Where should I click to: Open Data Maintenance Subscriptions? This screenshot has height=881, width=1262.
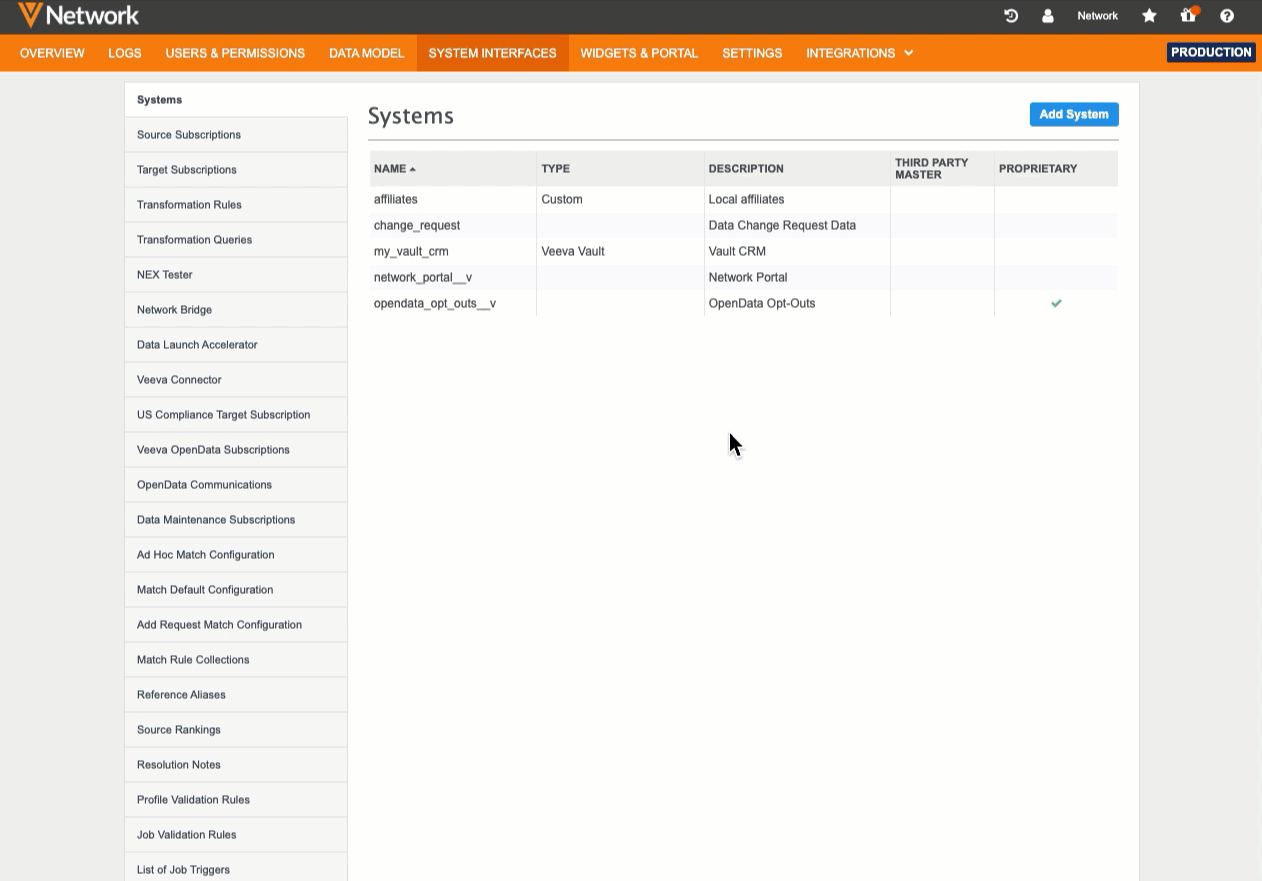(x=236, y=520)
